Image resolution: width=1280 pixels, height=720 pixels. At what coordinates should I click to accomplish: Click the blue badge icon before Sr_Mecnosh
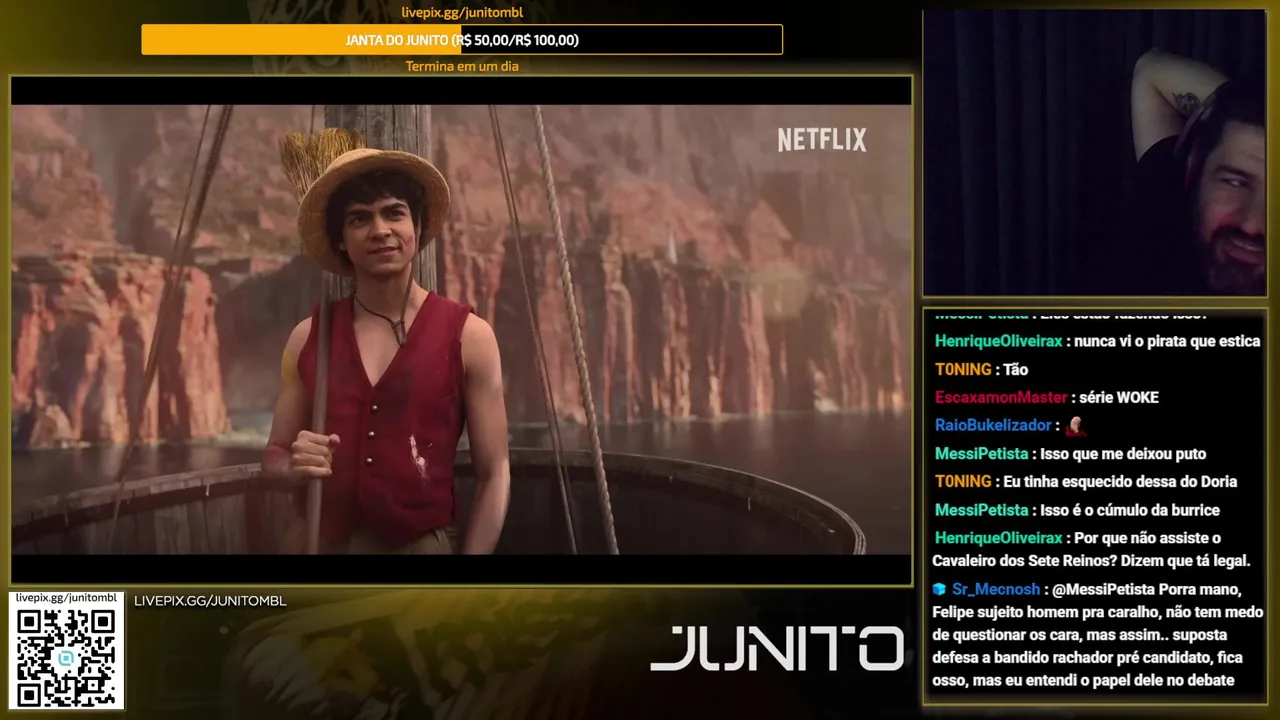click(x=938, y=590)
